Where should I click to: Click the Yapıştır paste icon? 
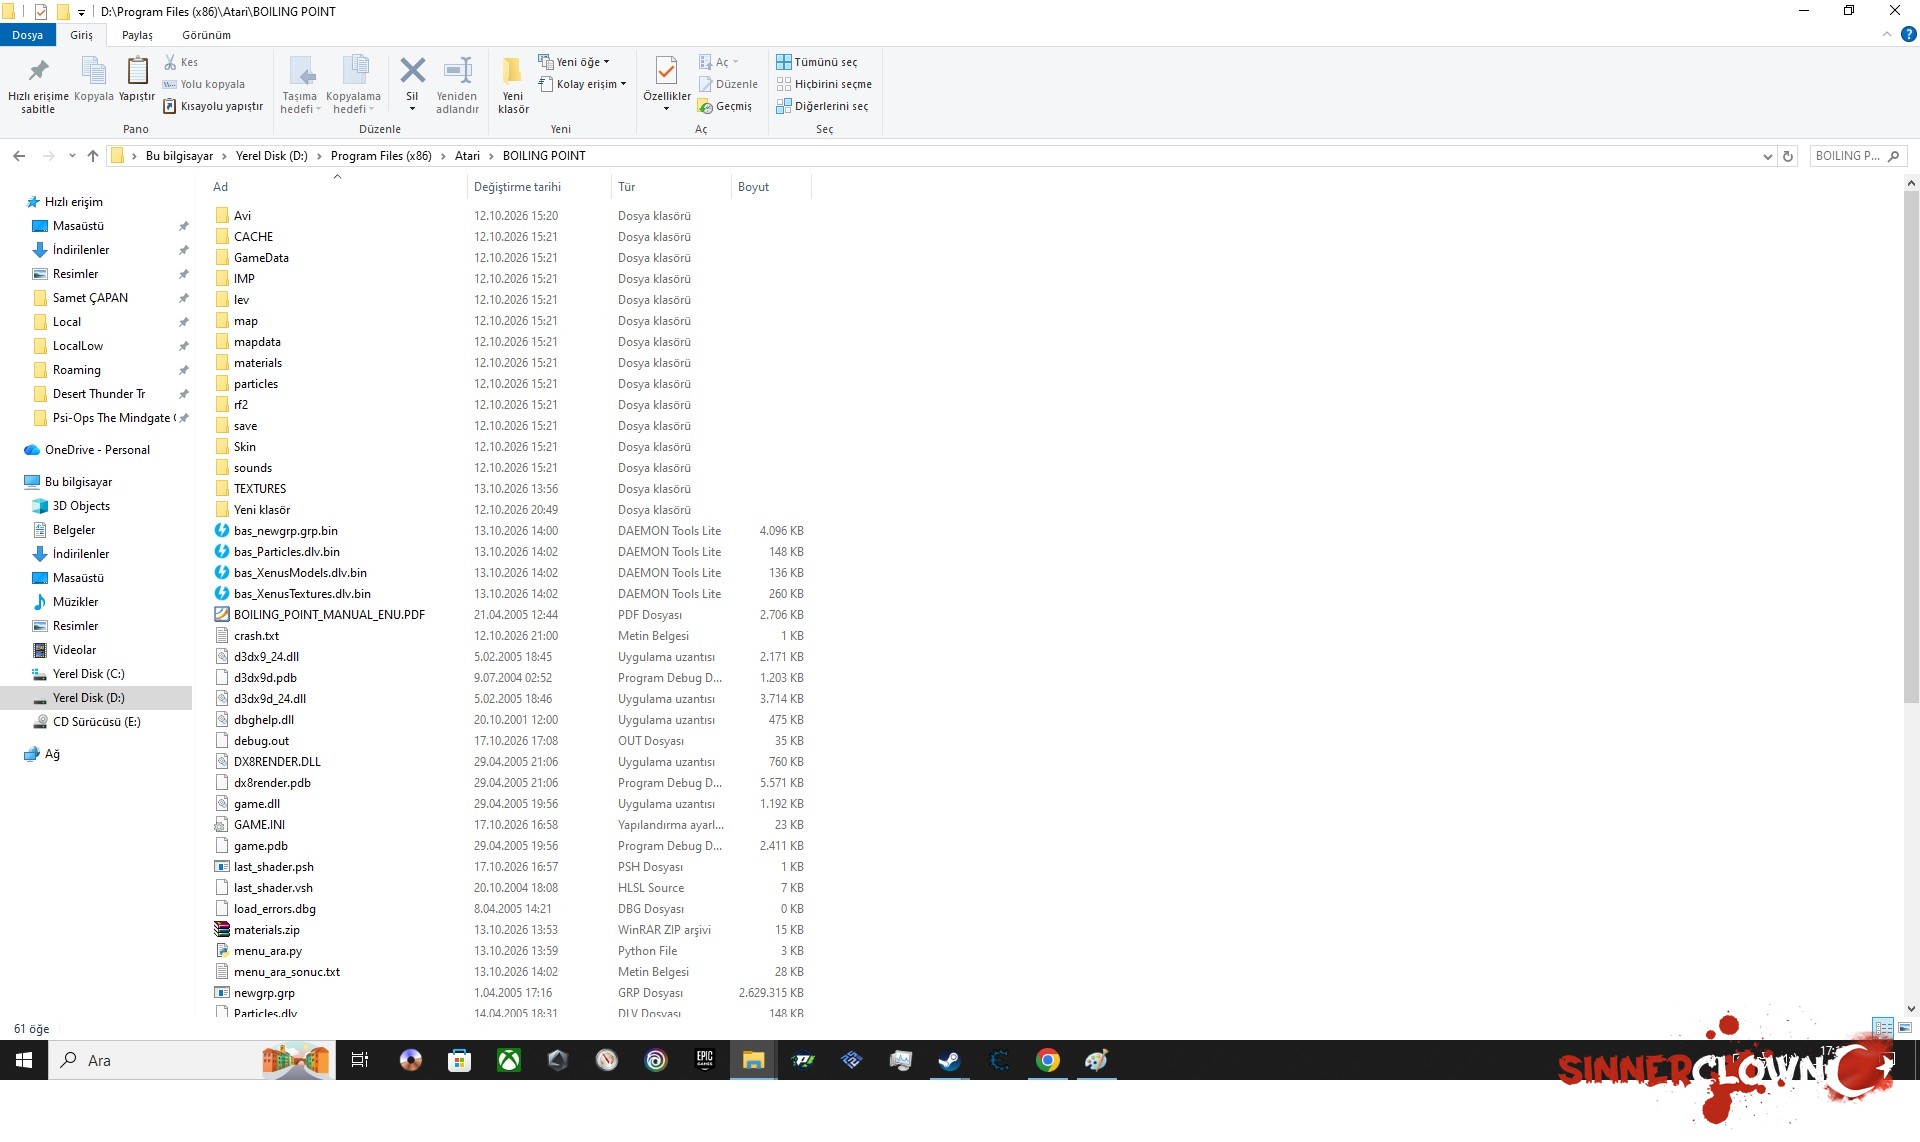coord(137,72)
